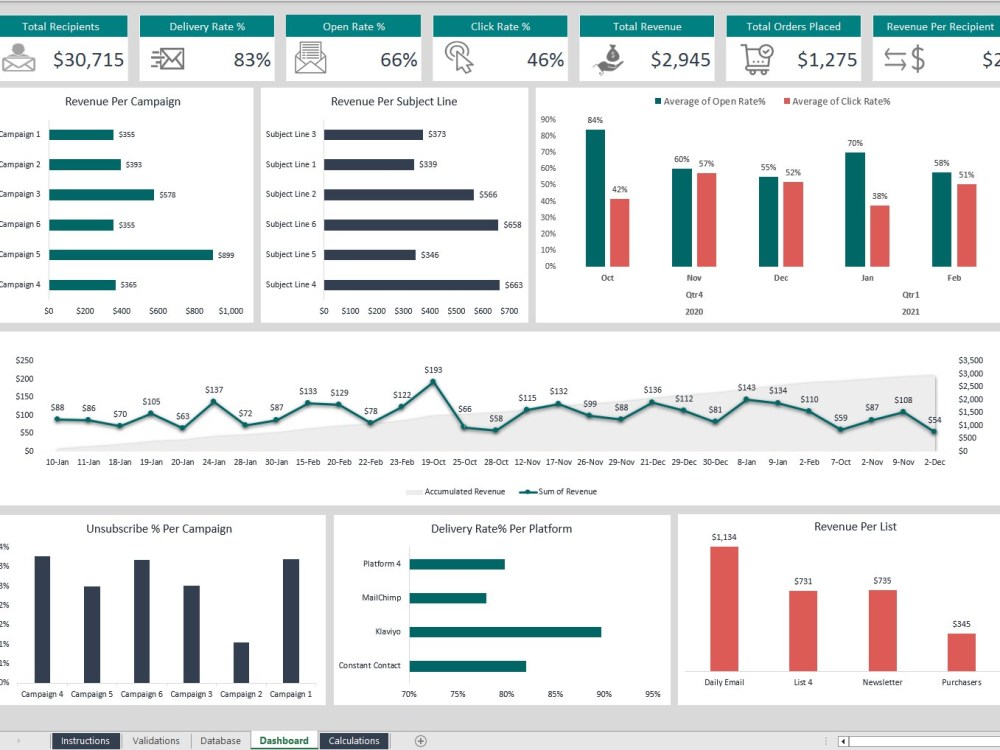Select the Total Orders Placed cart icon

(757, 58)
